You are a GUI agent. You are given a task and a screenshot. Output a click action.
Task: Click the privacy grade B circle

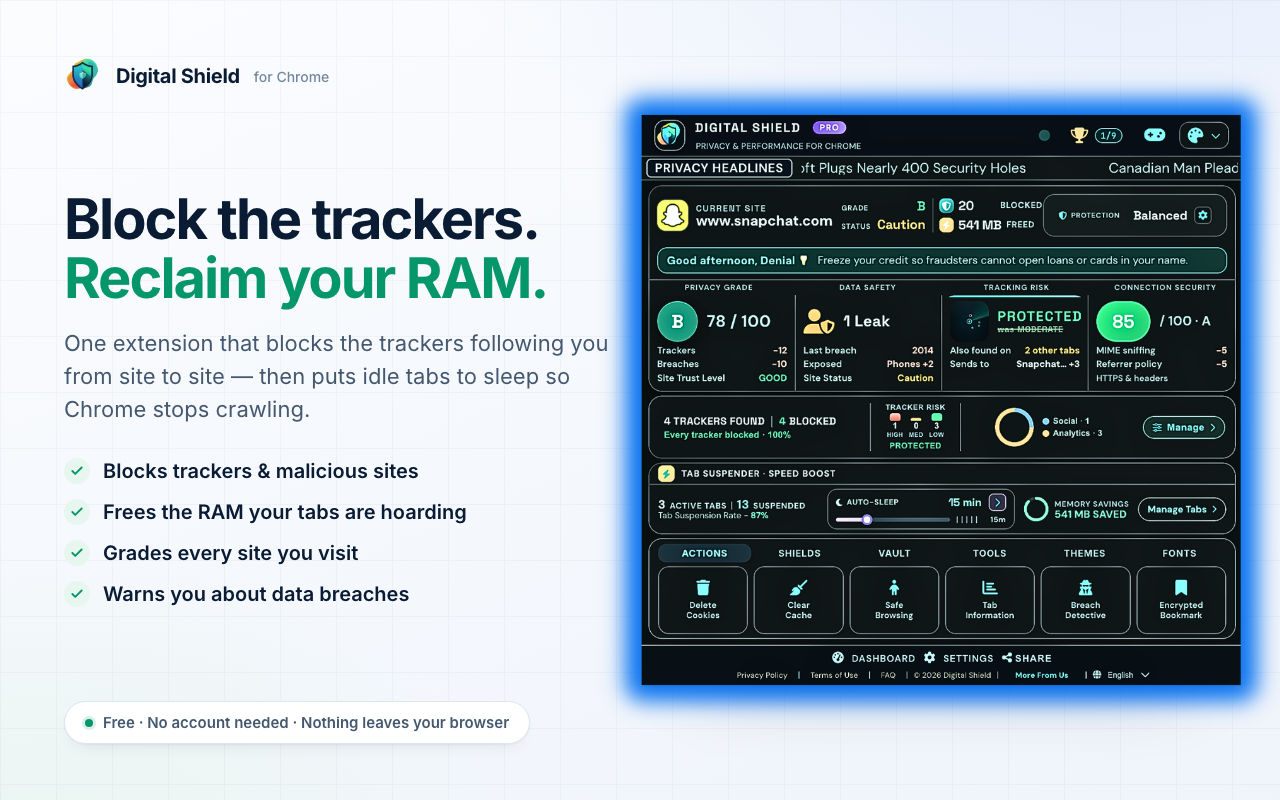677,321
